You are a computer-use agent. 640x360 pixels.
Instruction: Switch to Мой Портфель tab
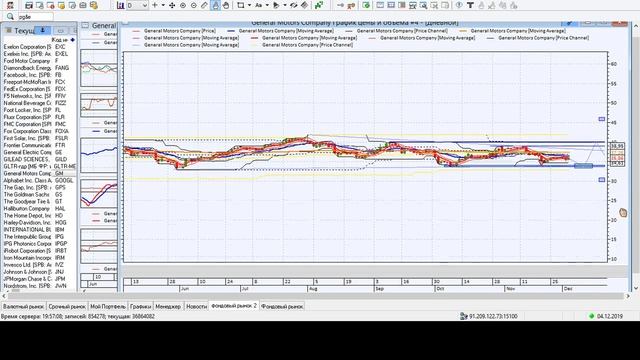coord(108,306)
